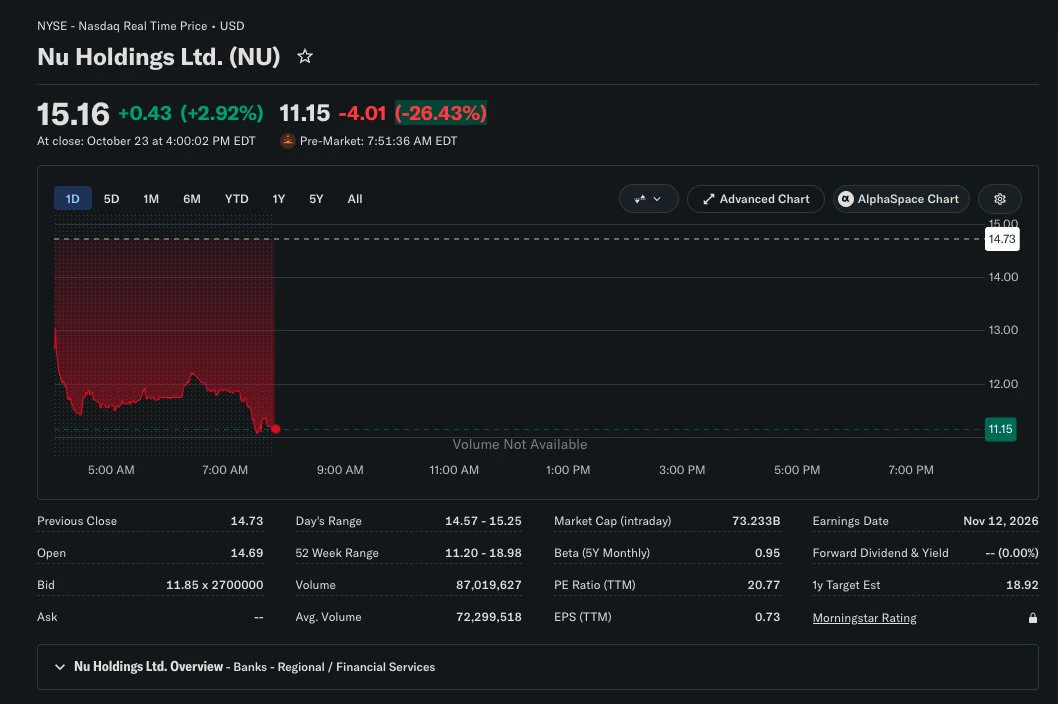Open the AlphaSpace Chart

point(901,199)
